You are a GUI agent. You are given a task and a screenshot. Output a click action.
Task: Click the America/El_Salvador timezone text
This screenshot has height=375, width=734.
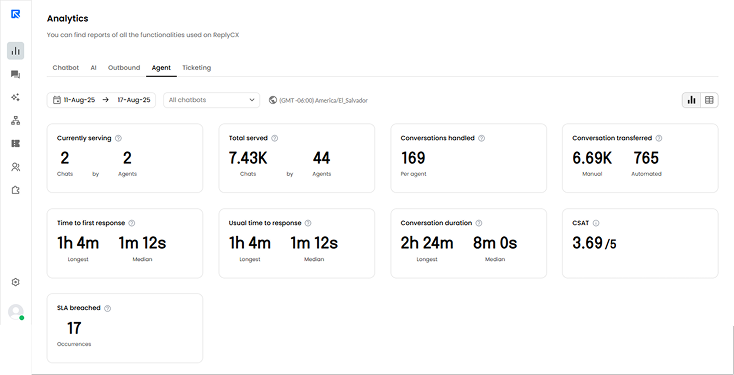[323, 100]
